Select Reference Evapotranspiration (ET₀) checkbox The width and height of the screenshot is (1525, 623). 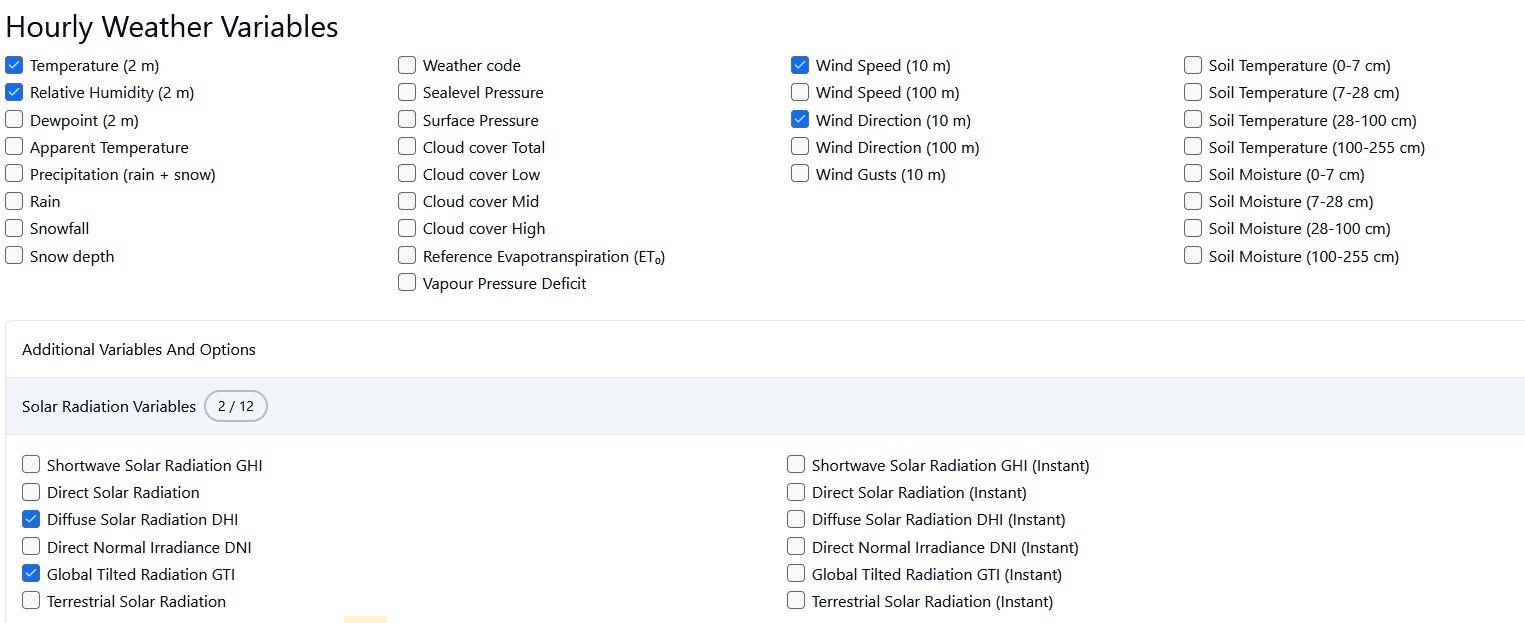click(x=407, y=256)
